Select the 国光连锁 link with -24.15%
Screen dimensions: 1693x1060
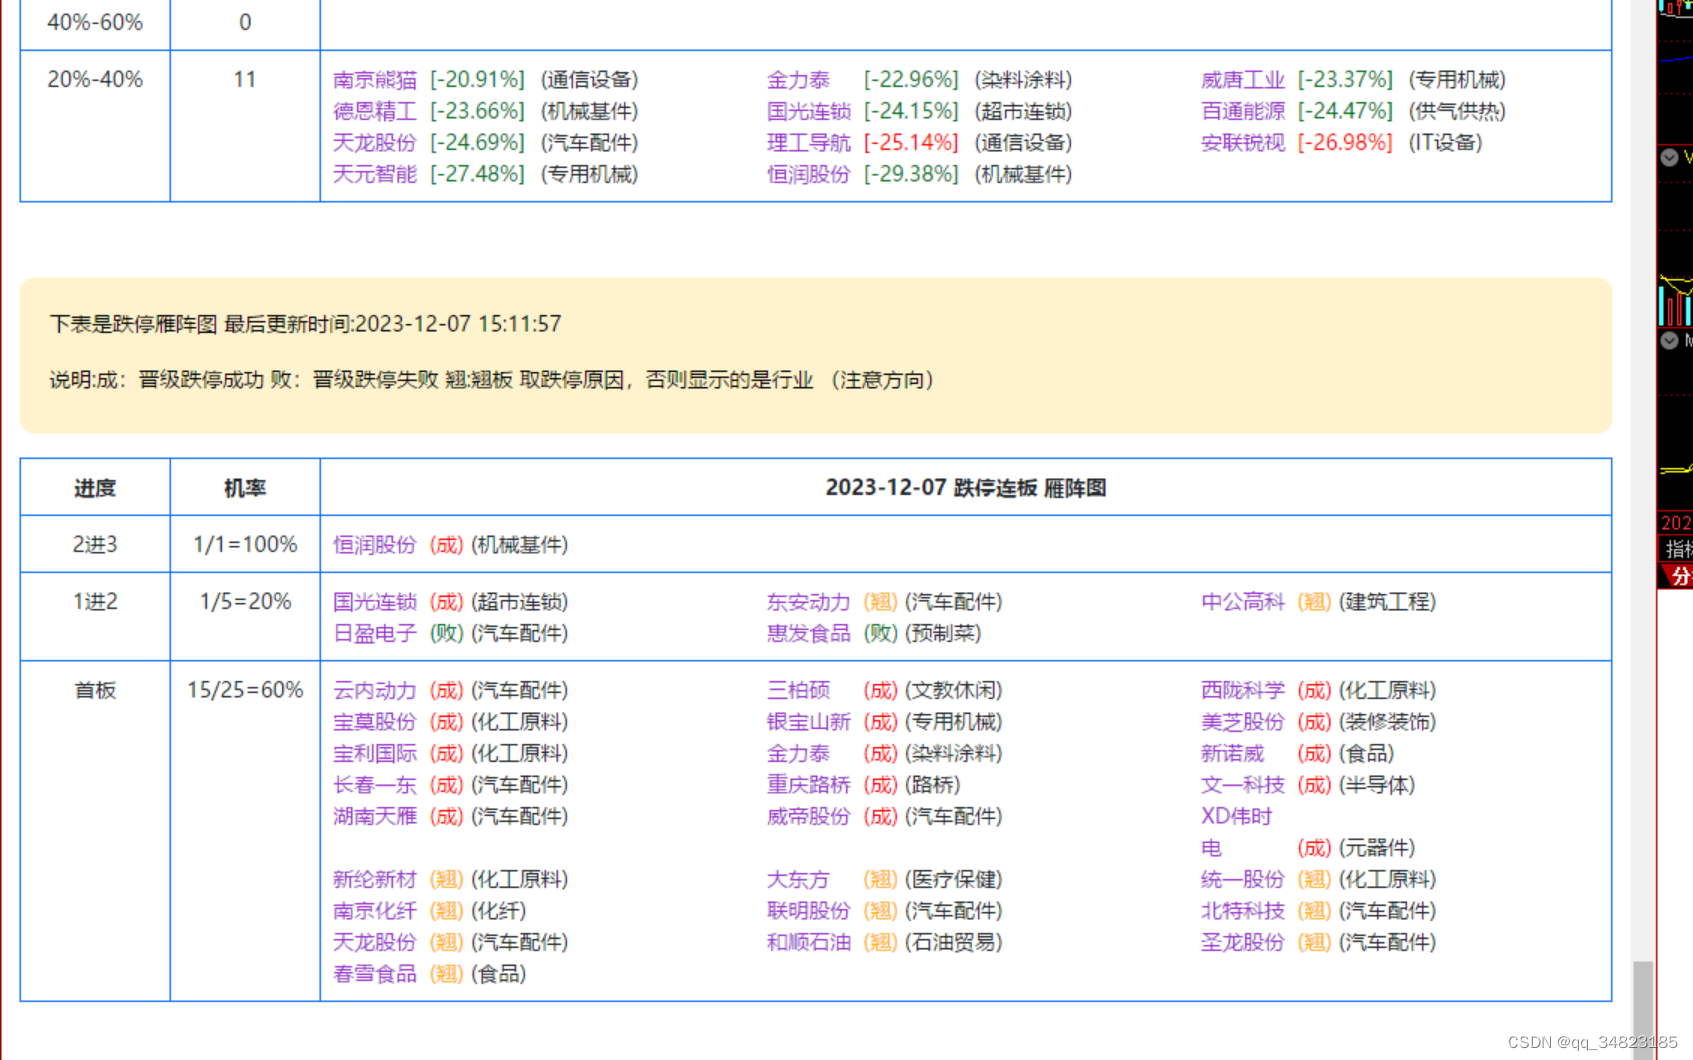click(x=808, y=111)
